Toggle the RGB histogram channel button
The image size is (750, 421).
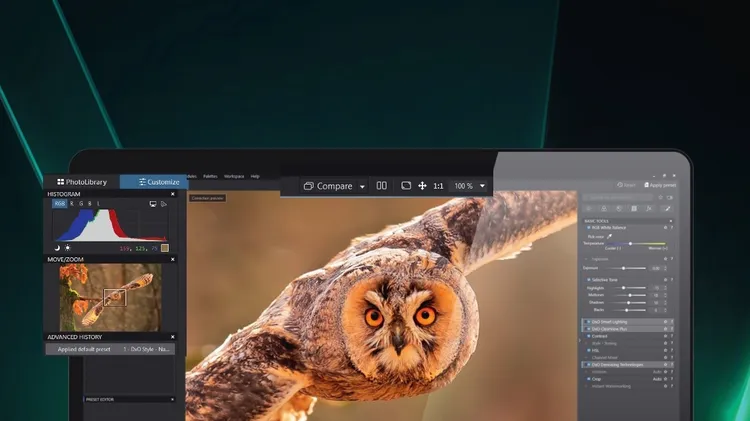60,203
